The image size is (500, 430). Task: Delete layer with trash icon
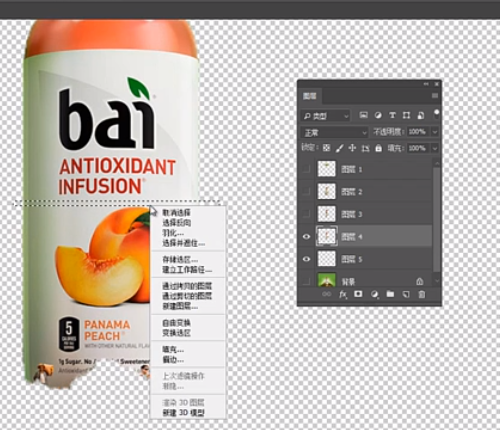coord(422,294)
